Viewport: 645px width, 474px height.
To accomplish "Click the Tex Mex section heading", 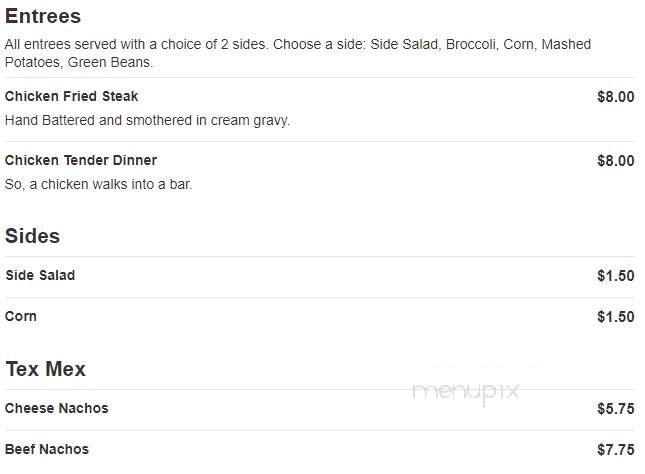I will tap(46, 369).
